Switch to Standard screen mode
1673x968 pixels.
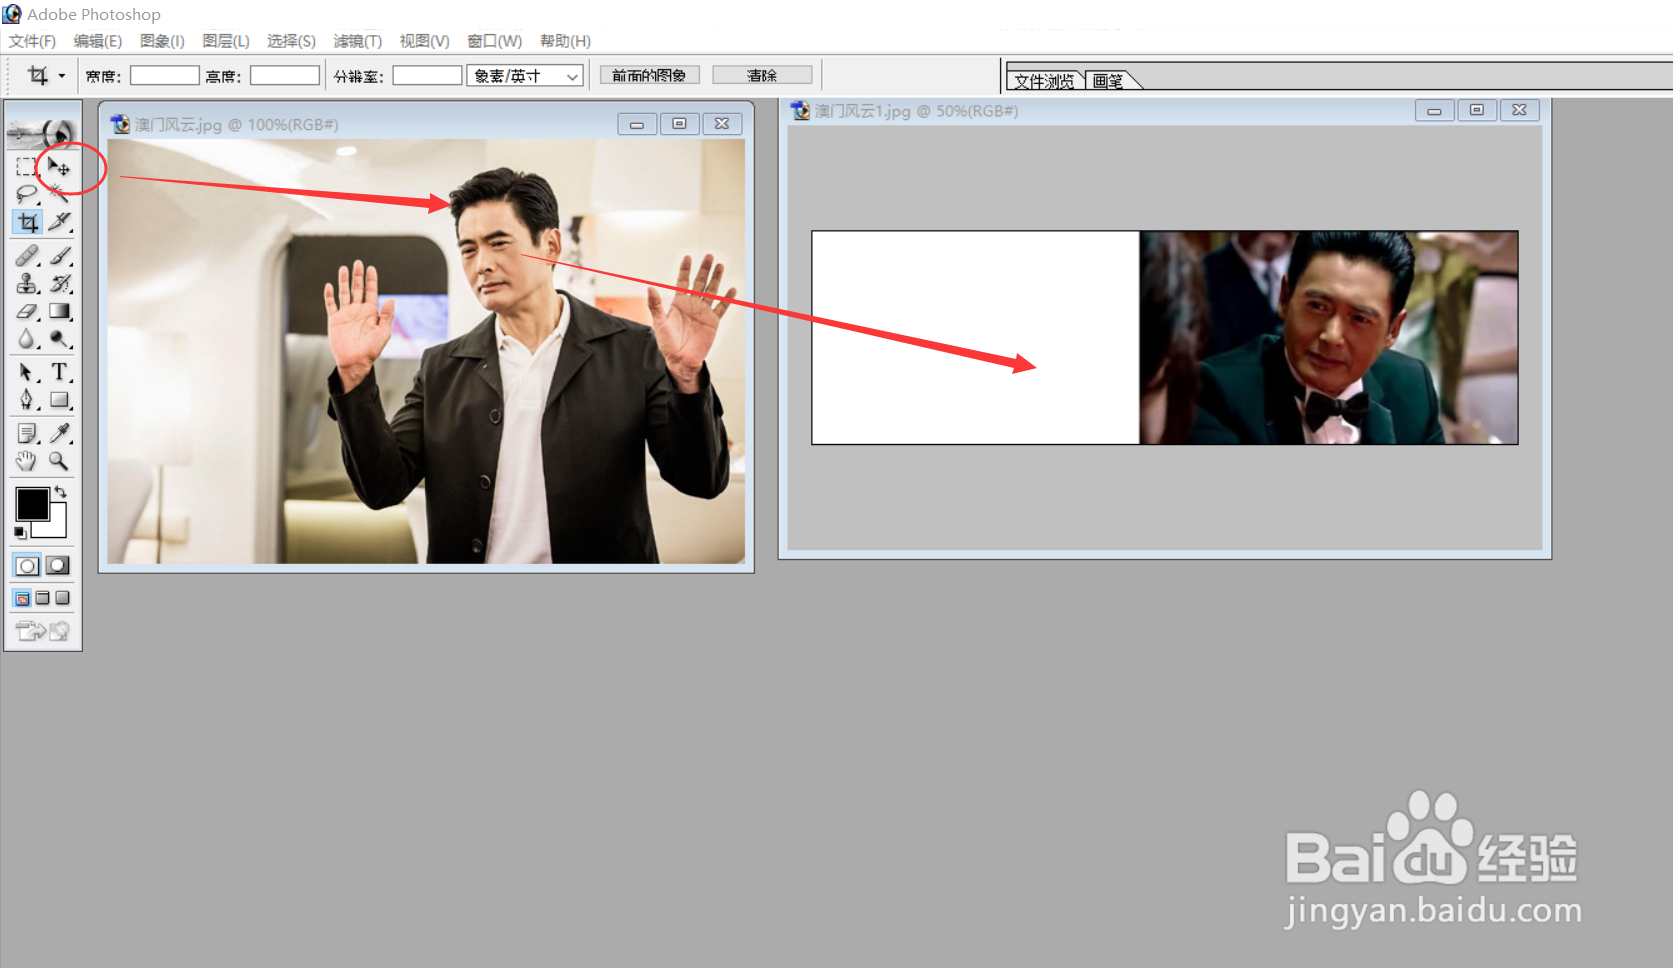(x=22, y=598)
